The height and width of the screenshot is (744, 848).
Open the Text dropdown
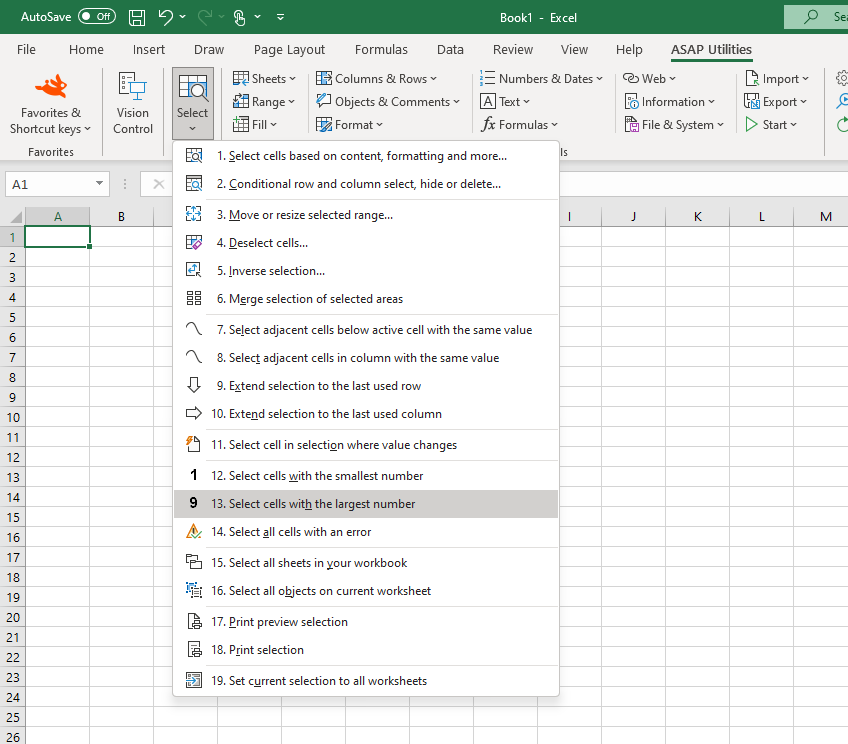[x=505, y=102]
